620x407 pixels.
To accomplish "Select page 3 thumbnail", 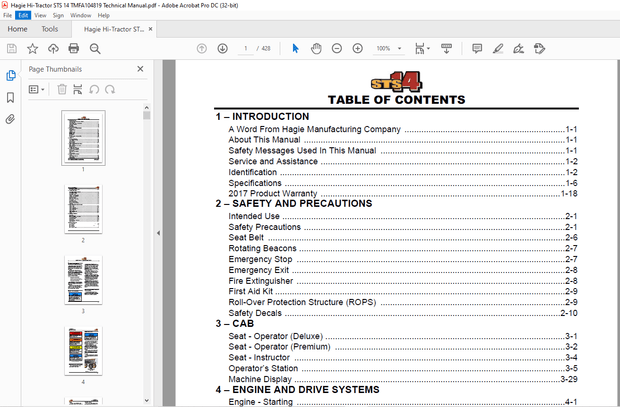I will point(83,280).
